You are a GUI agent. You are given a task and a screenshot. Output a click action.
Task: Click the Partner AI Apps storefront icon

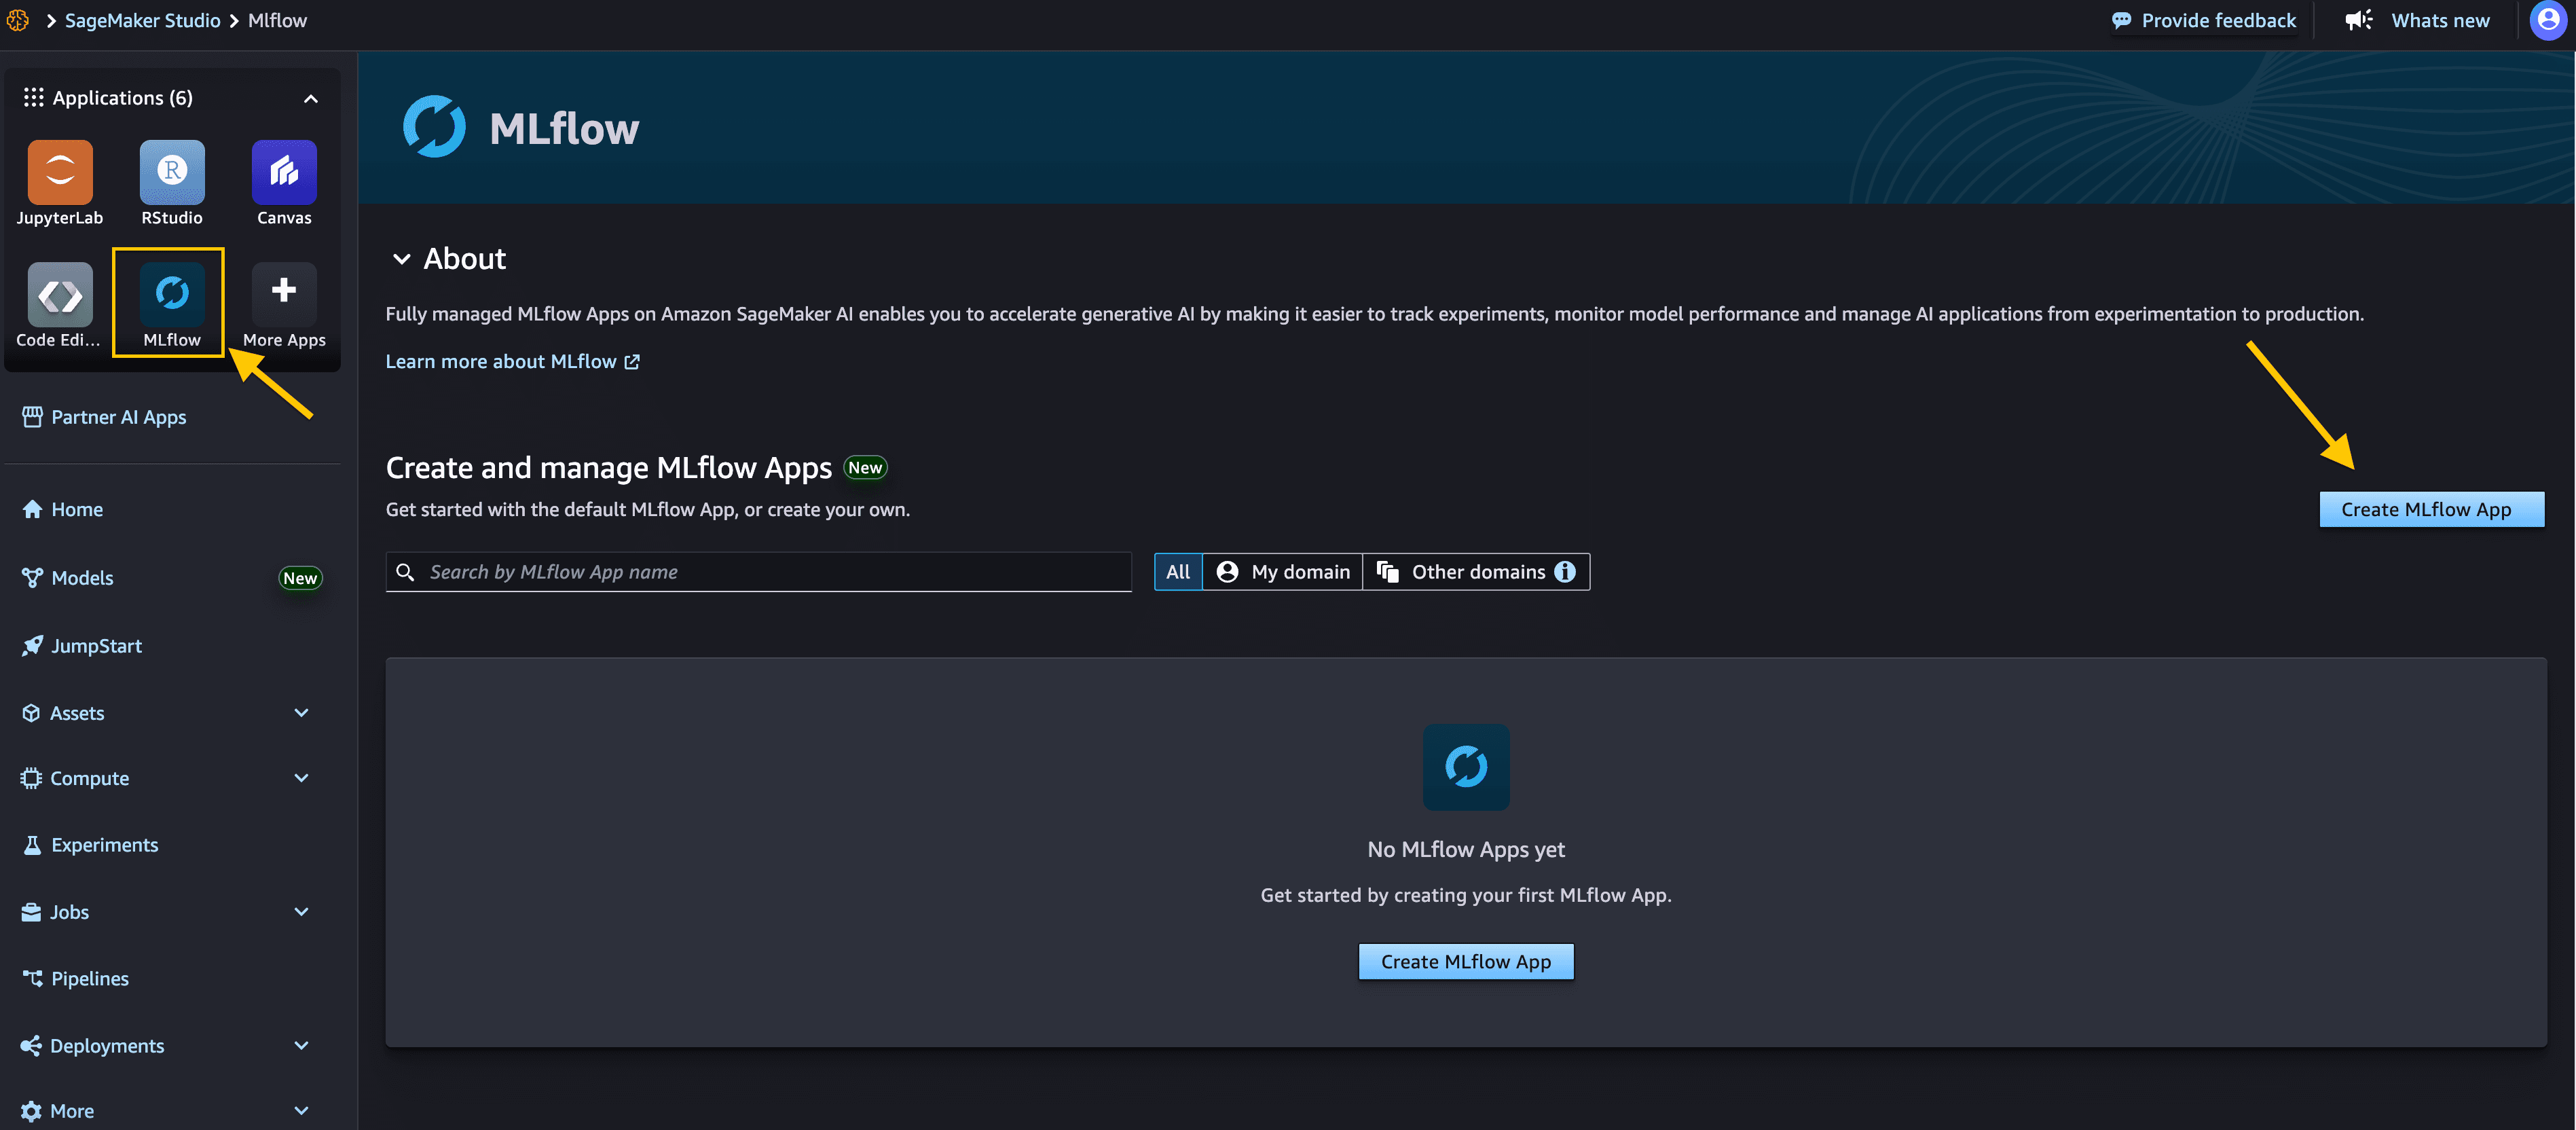pos(32,416)
